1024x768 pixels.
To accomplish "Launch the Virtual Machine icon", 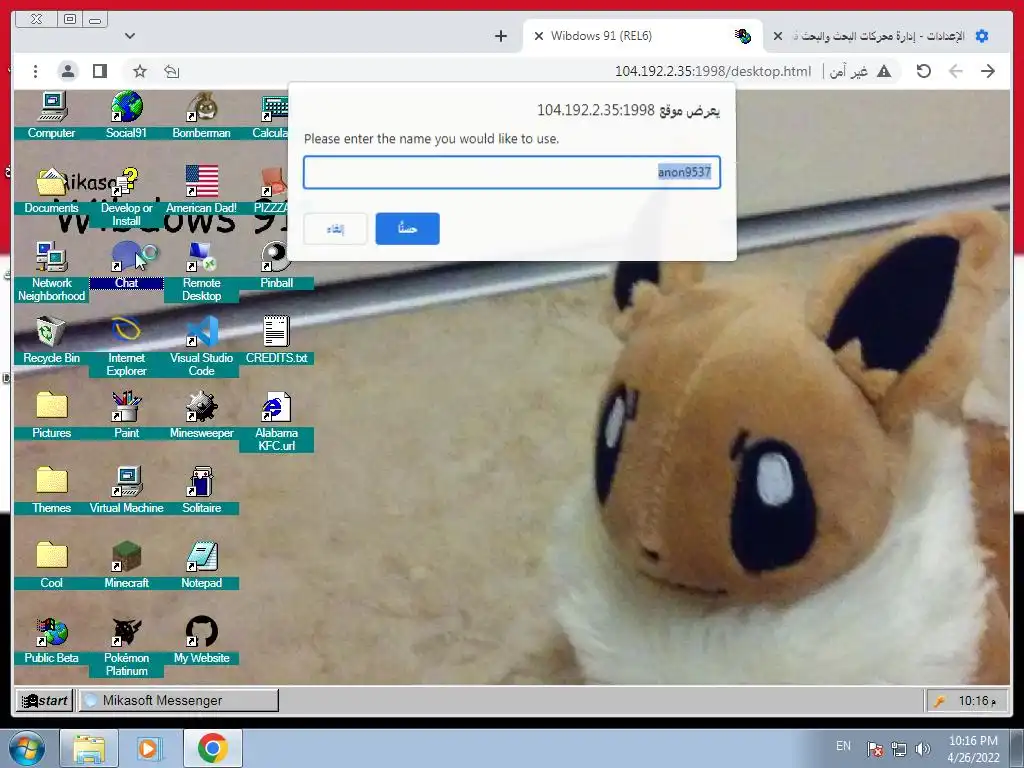I will pos(126,490).
